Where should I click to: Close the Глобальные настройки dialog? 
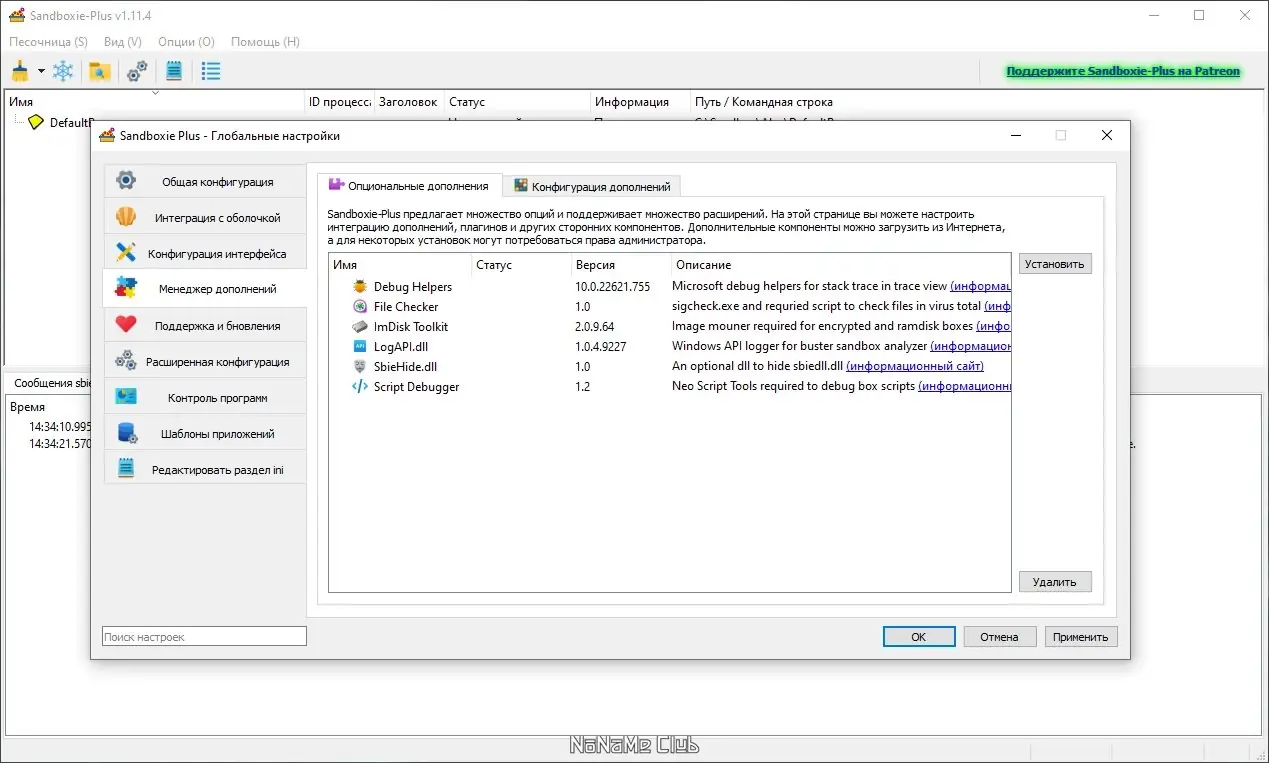(x=1106, y=135)
